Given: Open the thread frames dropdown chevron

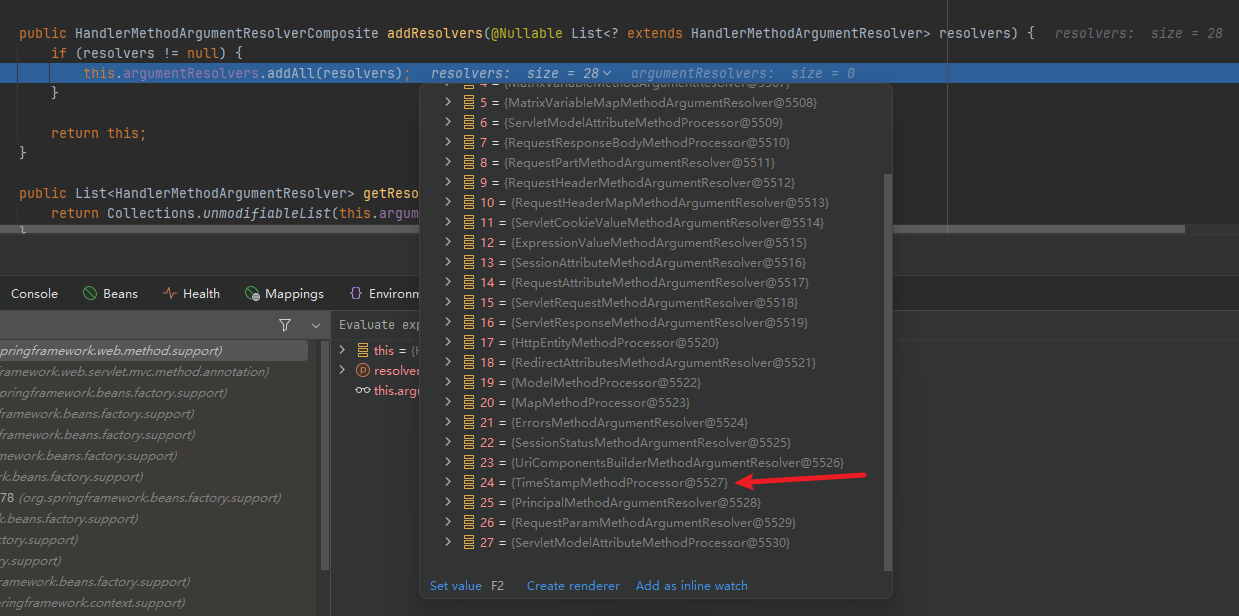Looking at the screenshot, I should 316,325.
